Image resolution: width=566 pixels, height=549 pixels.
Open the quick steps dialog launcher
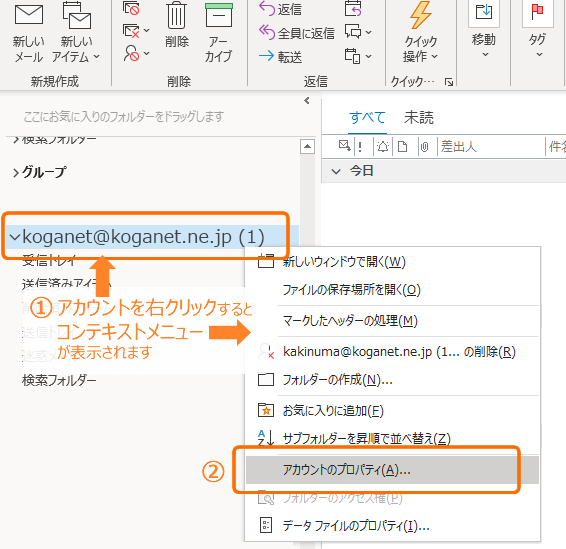pyautogui.click(x=449, y=82)
